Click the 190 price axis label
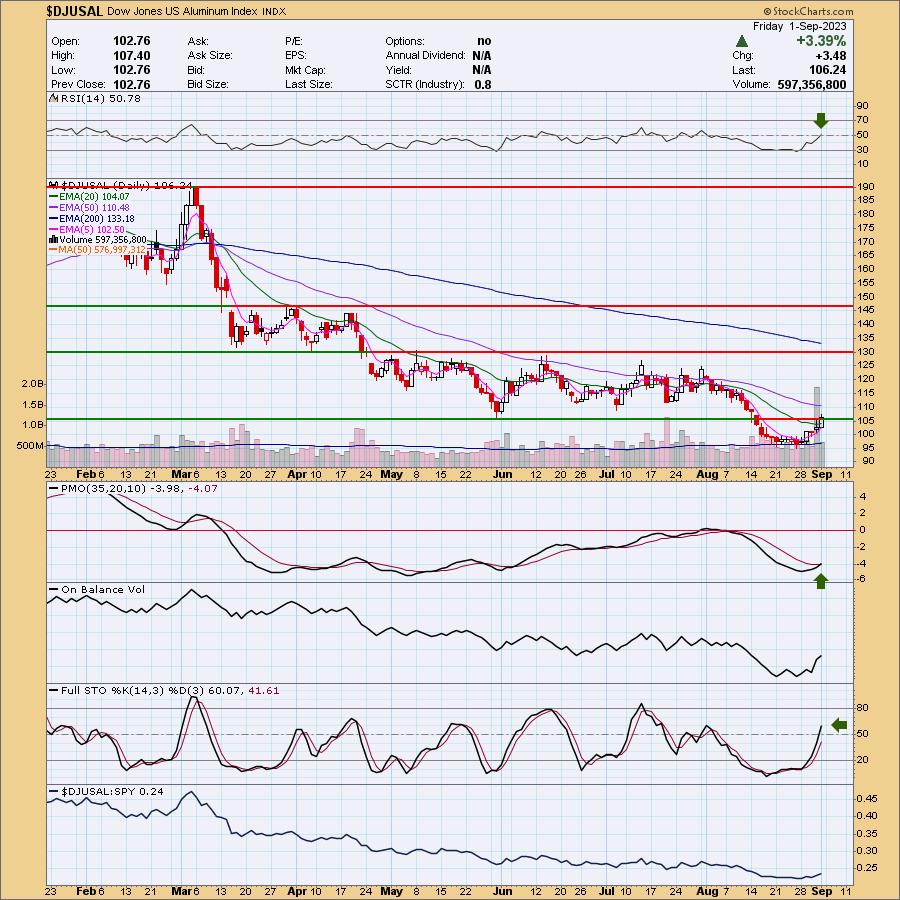The width and height of the screenshot is (900, 900). [867, 187]
